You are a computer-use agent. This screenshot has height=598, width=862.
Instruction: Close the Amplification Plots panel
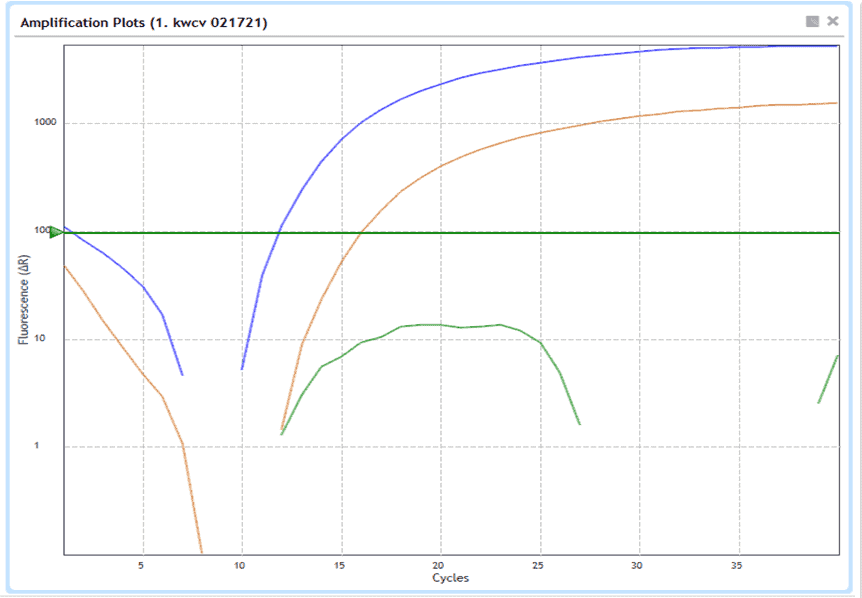(x=834, y=21)
